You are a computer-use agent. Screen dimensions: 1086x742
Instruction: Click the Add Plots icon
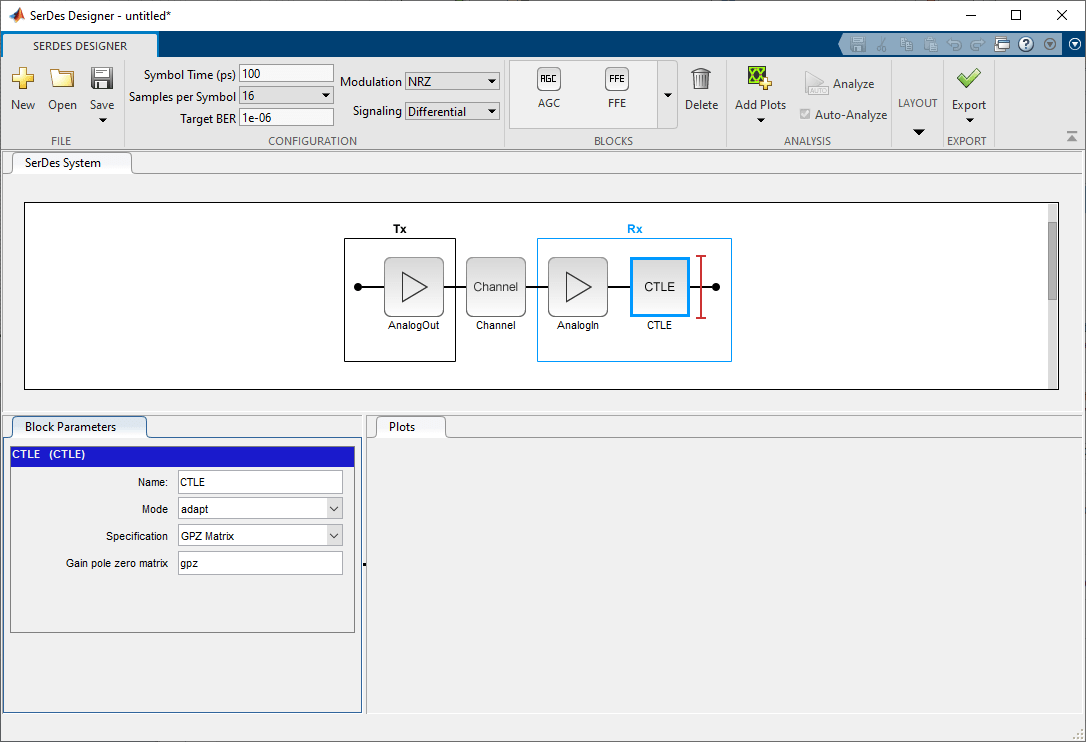pyautogui.click(x=760, y=78)
